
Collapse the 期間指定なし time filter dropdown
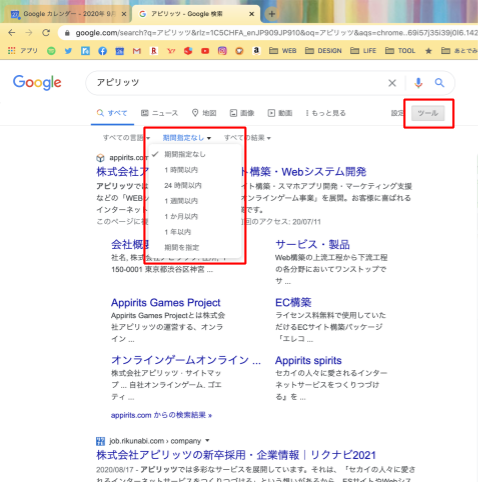[x=187, y=138]
